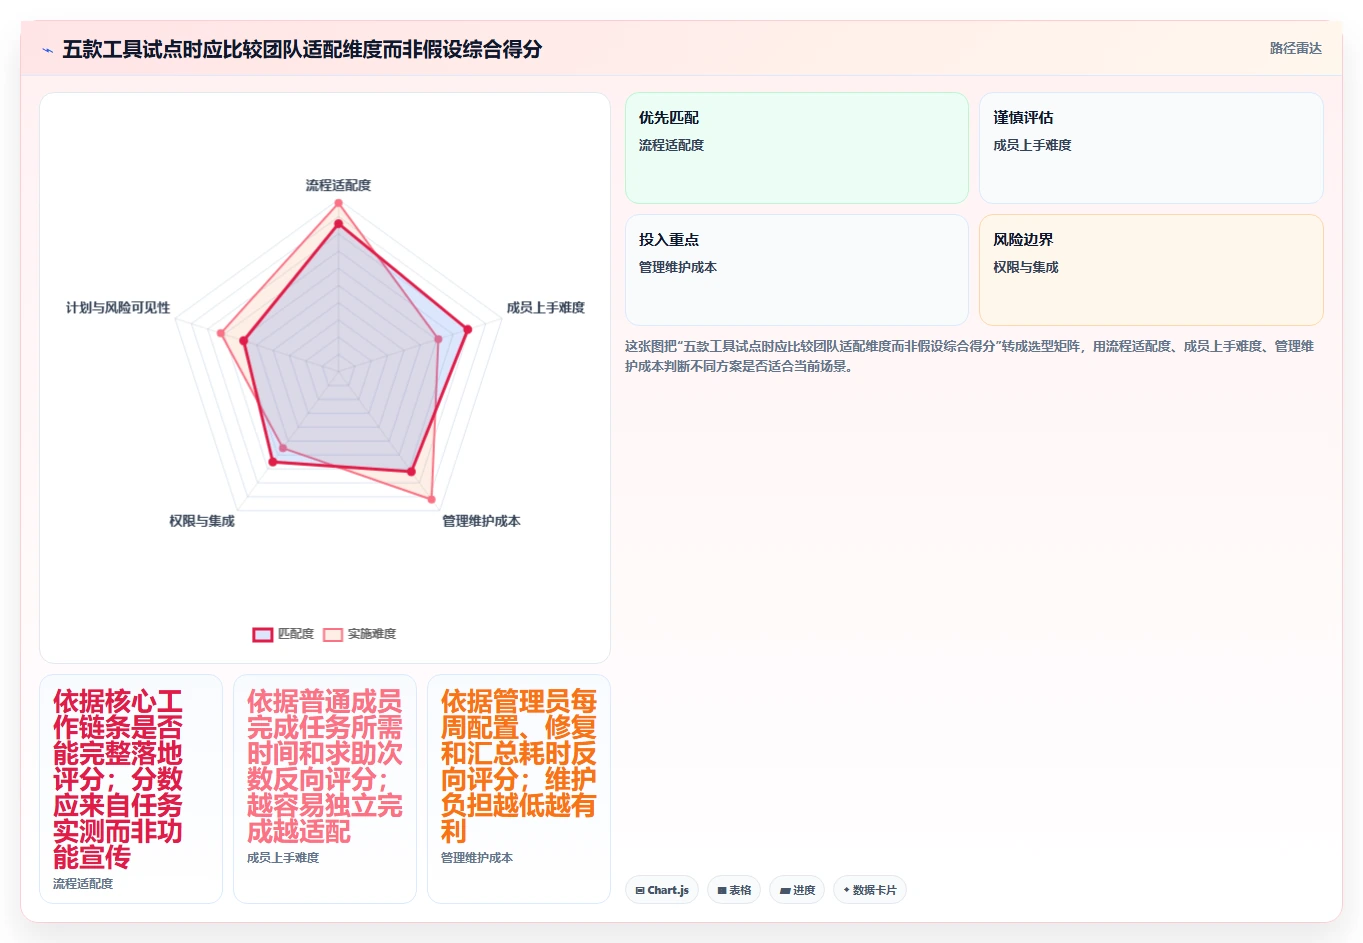Click the 匹配度 legend label
Viewport: 1363px width, 943px height.
pyautogui.click(x=296, y=634)
